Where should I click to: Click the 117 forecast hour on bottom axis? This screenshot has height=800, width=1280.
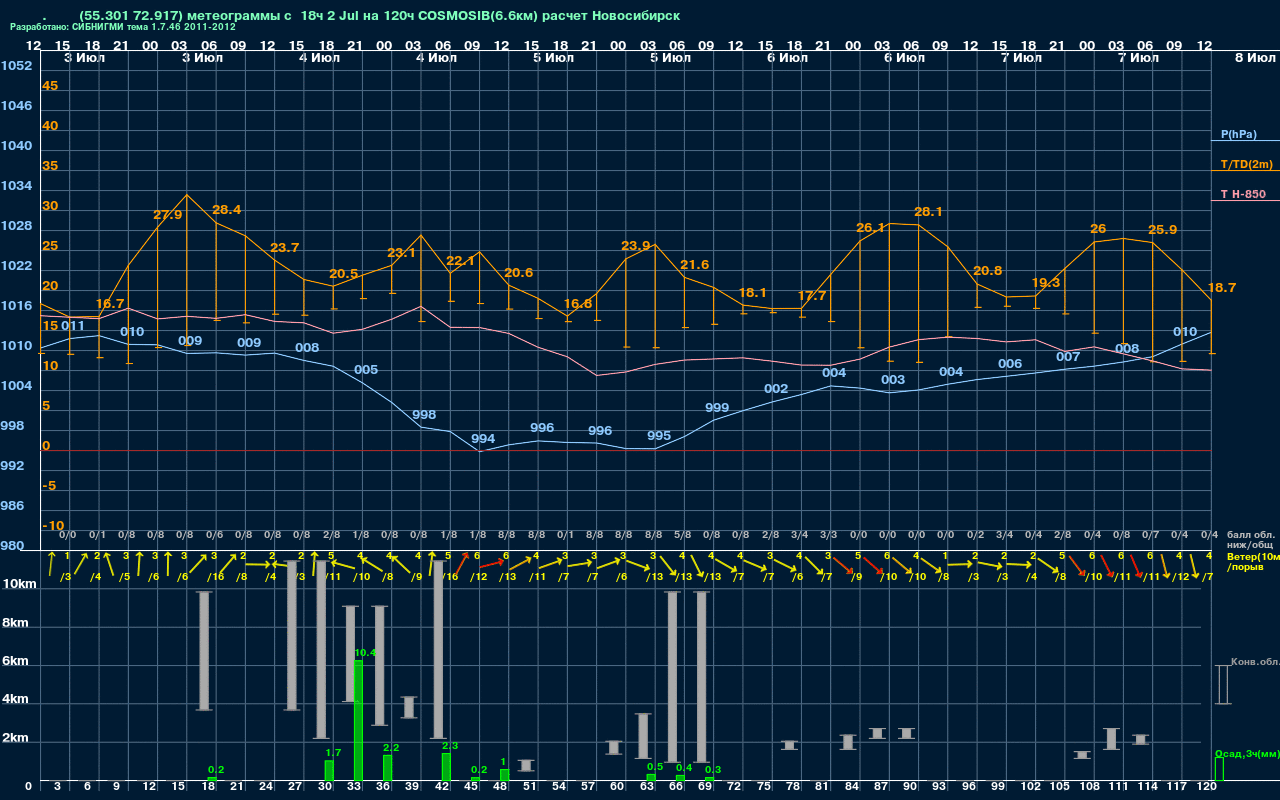[x=1177, y=787]
